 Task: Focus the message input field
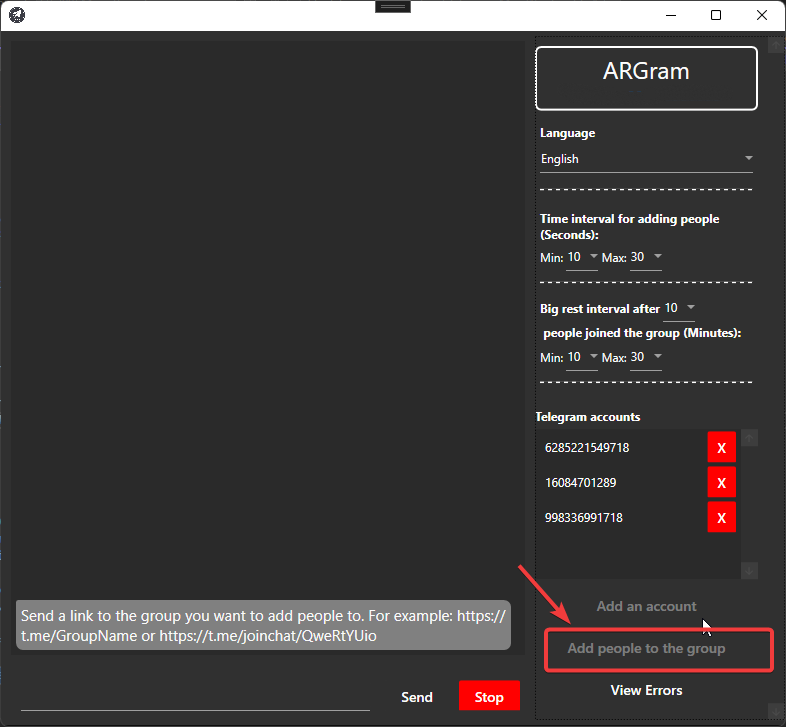click(195, 697)
